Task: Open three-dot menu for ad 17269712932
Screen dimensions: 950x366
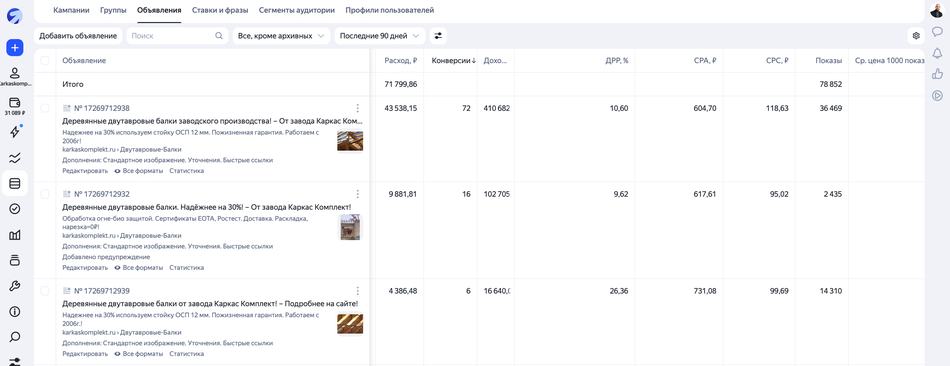Action: pyautogui.click(x=357, y=194)
